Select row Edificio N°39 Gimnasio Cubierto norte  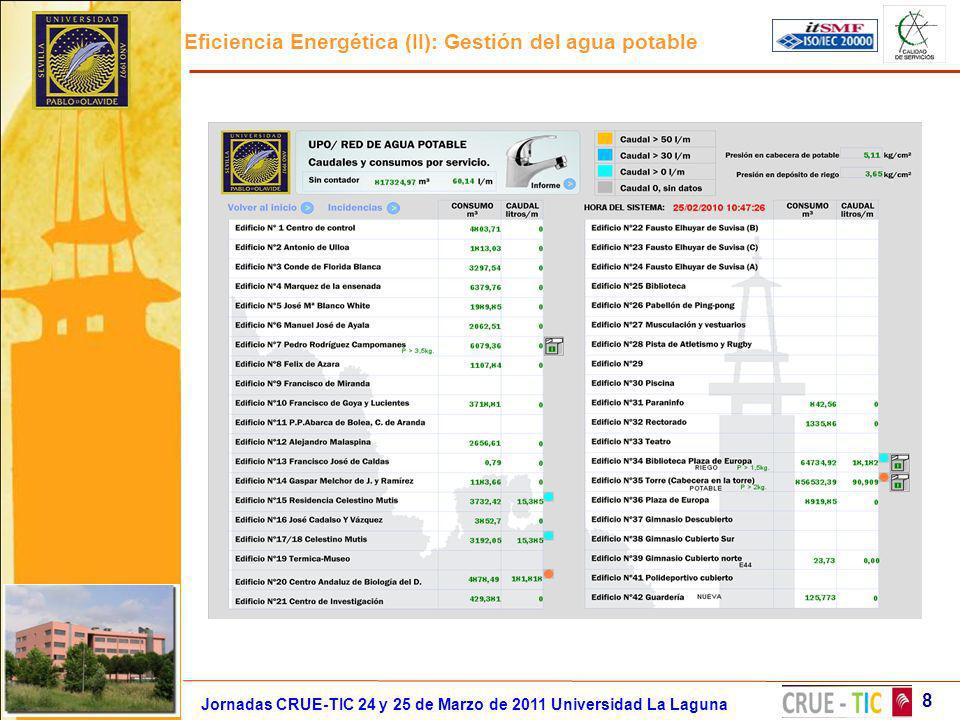click(x=732, y=560)
